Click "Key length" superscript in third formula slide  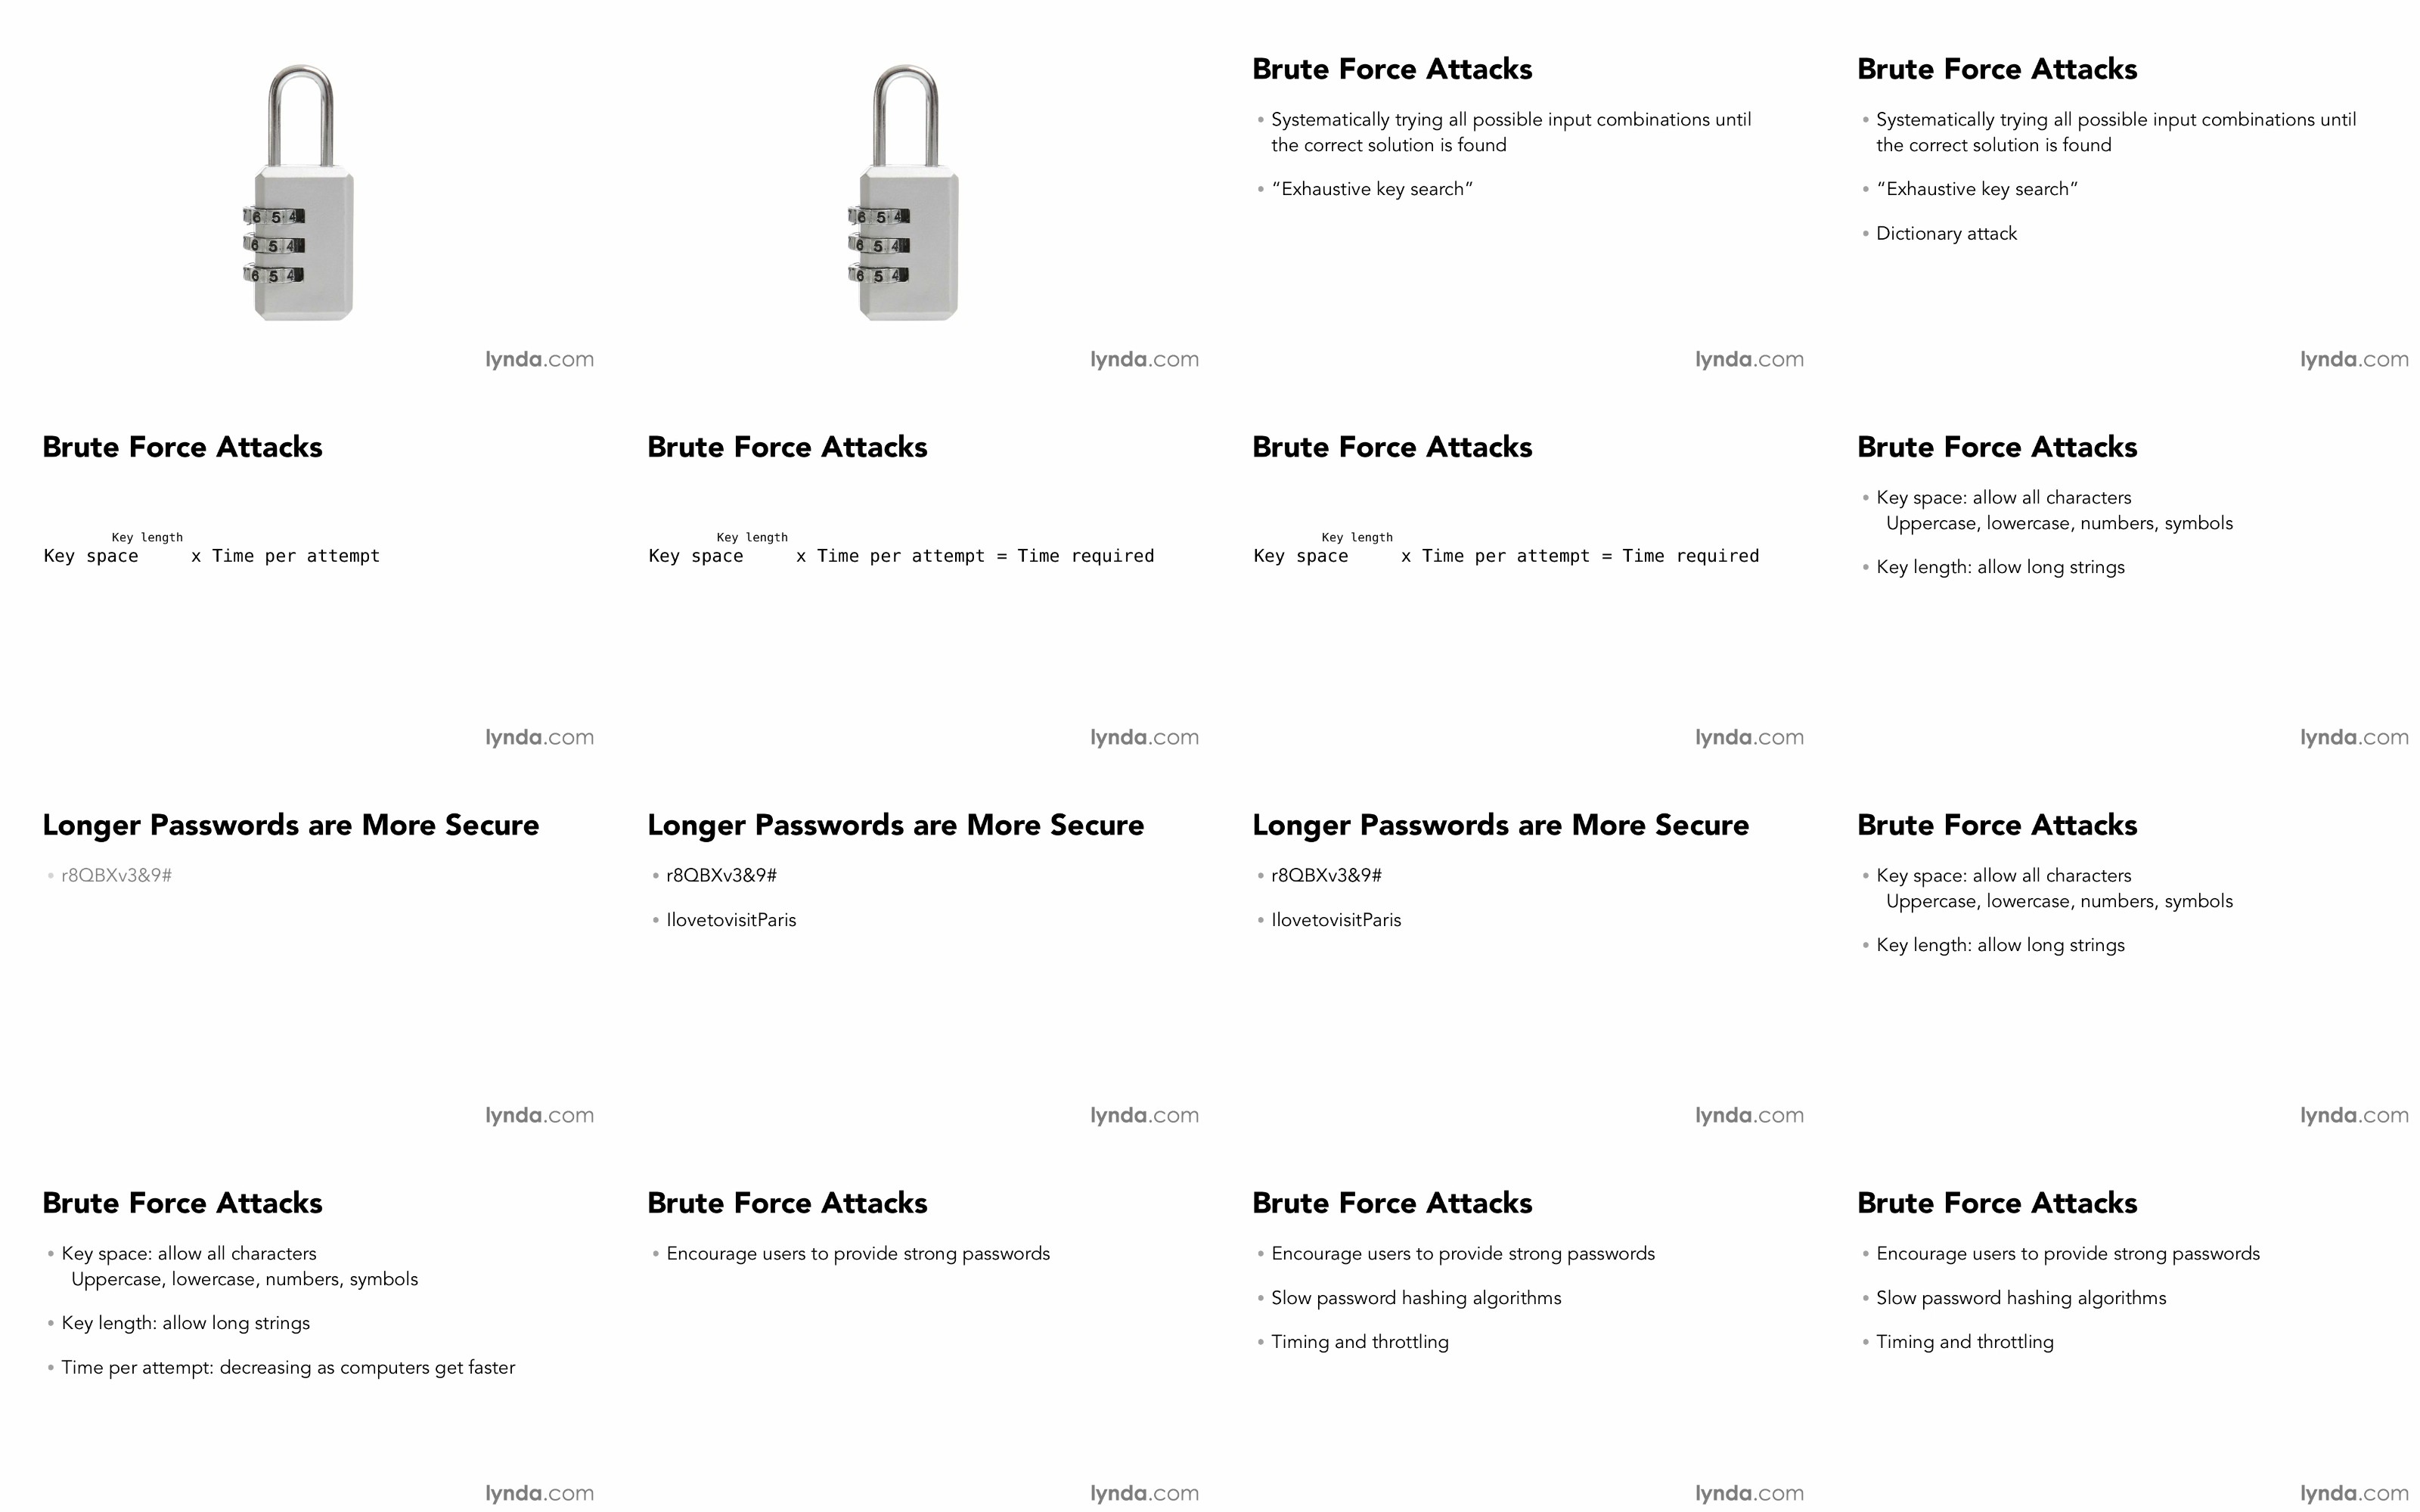[1357, 537]
